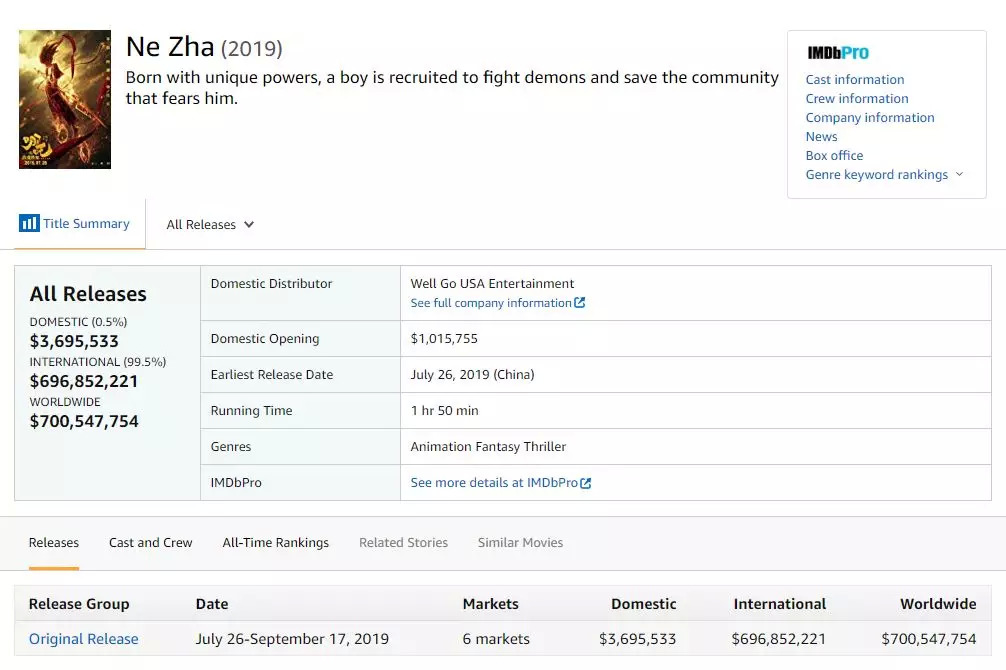Click See full company information link
The height and width of the screenshot is (670, 1006).
[x=491, y=303]
